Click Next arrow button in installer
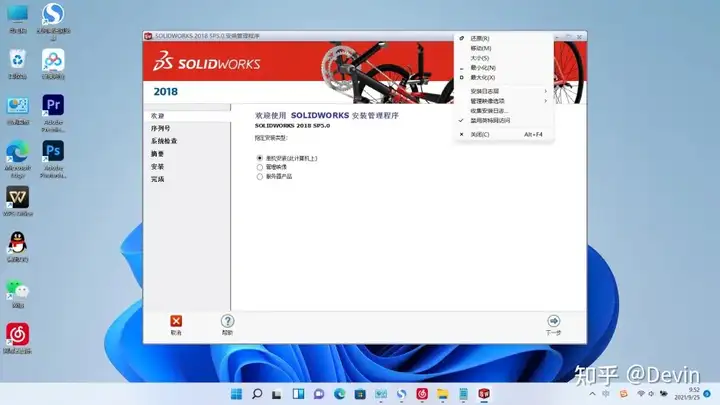 coord(553,325)
